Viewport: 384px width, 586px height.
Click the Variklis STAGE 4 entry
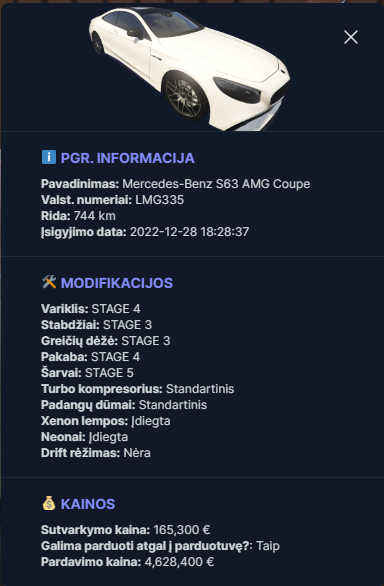coord(90,309)
